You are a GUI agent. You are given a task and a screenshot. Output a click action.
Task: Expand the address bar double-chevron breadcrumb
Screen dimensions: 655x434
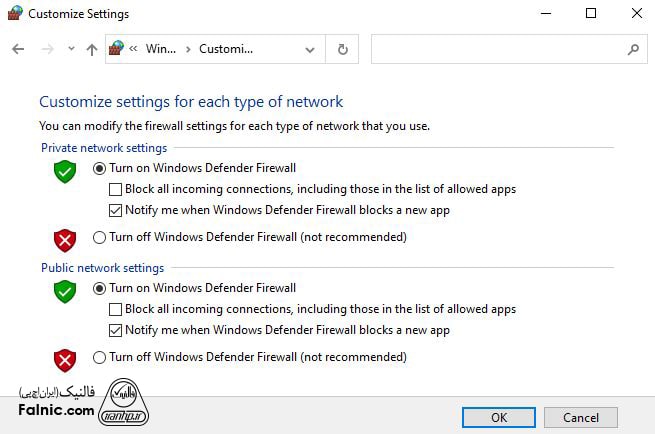pyautogui.click(x=134, y=49)
